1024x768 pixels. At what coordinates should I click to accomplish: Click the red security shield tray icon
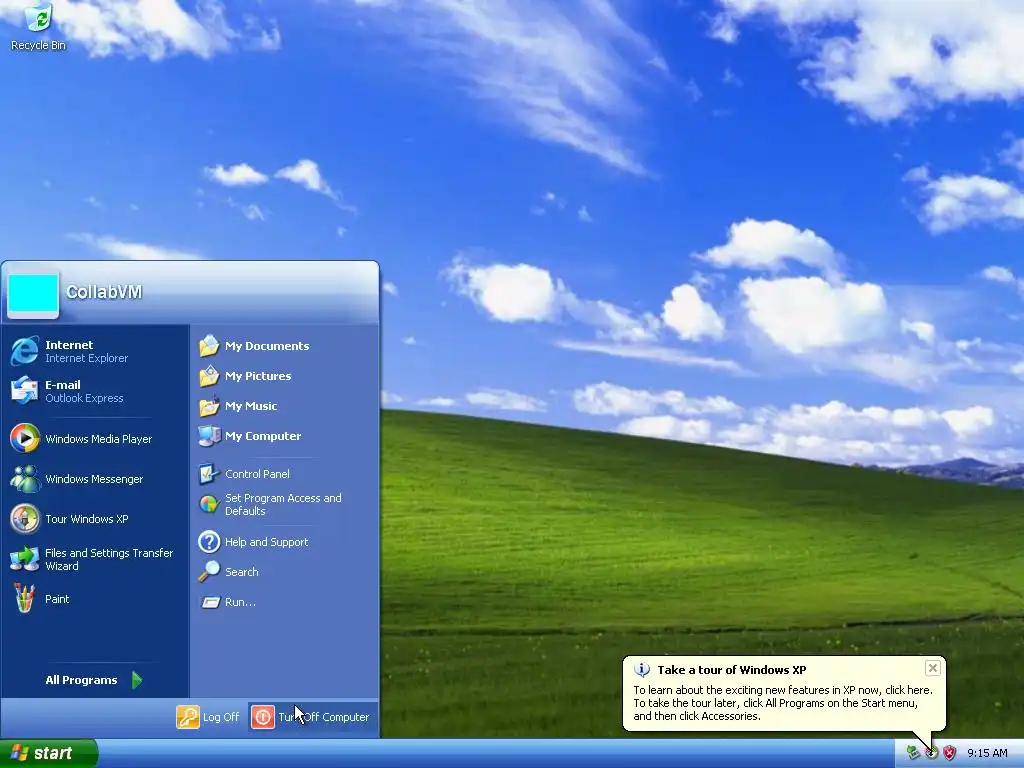tap(950, 753)
